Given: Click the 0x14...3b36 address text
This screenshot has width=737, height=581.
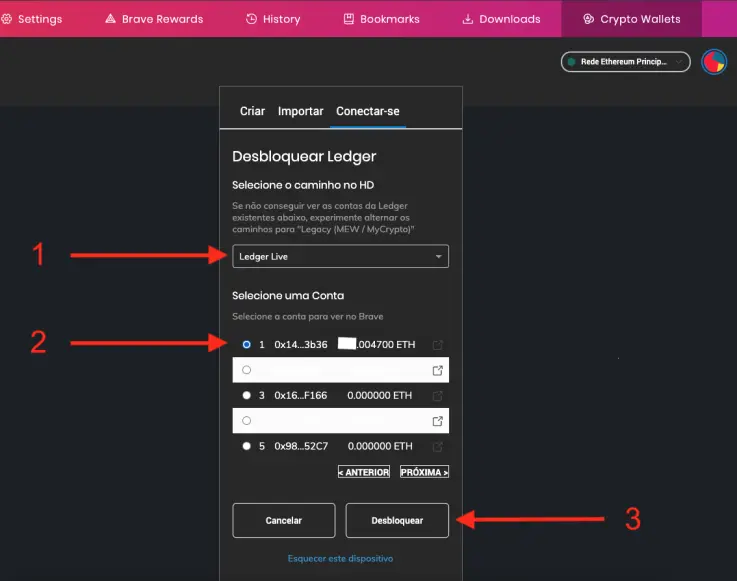Looking at the screenshot, I should tap(301, 345).
